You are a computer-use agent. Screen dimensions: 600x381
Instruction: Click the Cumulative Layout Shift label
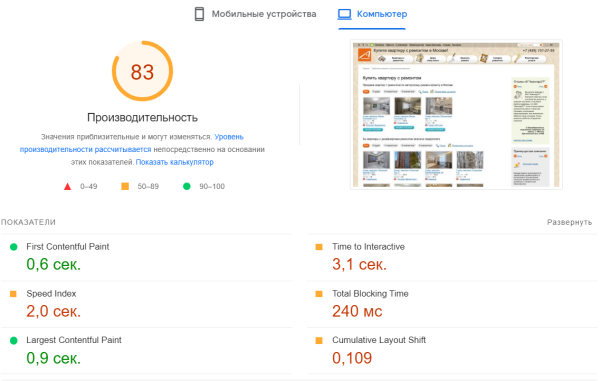click(x=379, y=340)
